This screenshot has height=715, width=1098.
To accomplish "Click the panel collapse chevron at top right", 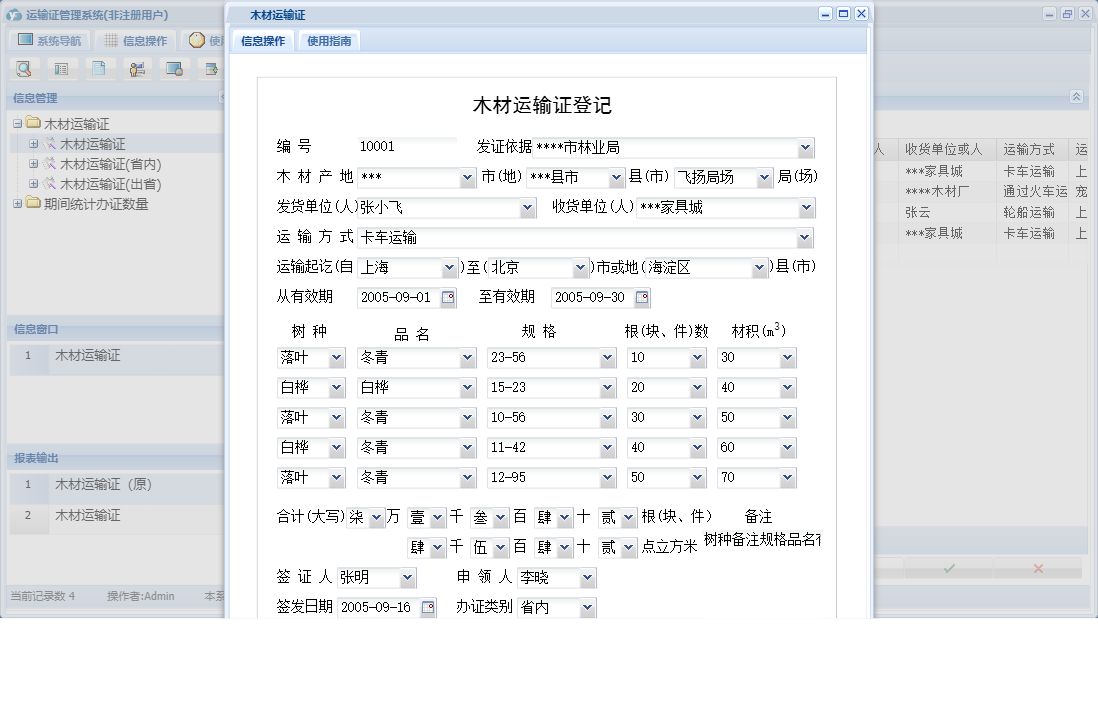I will pos(1077,97).
